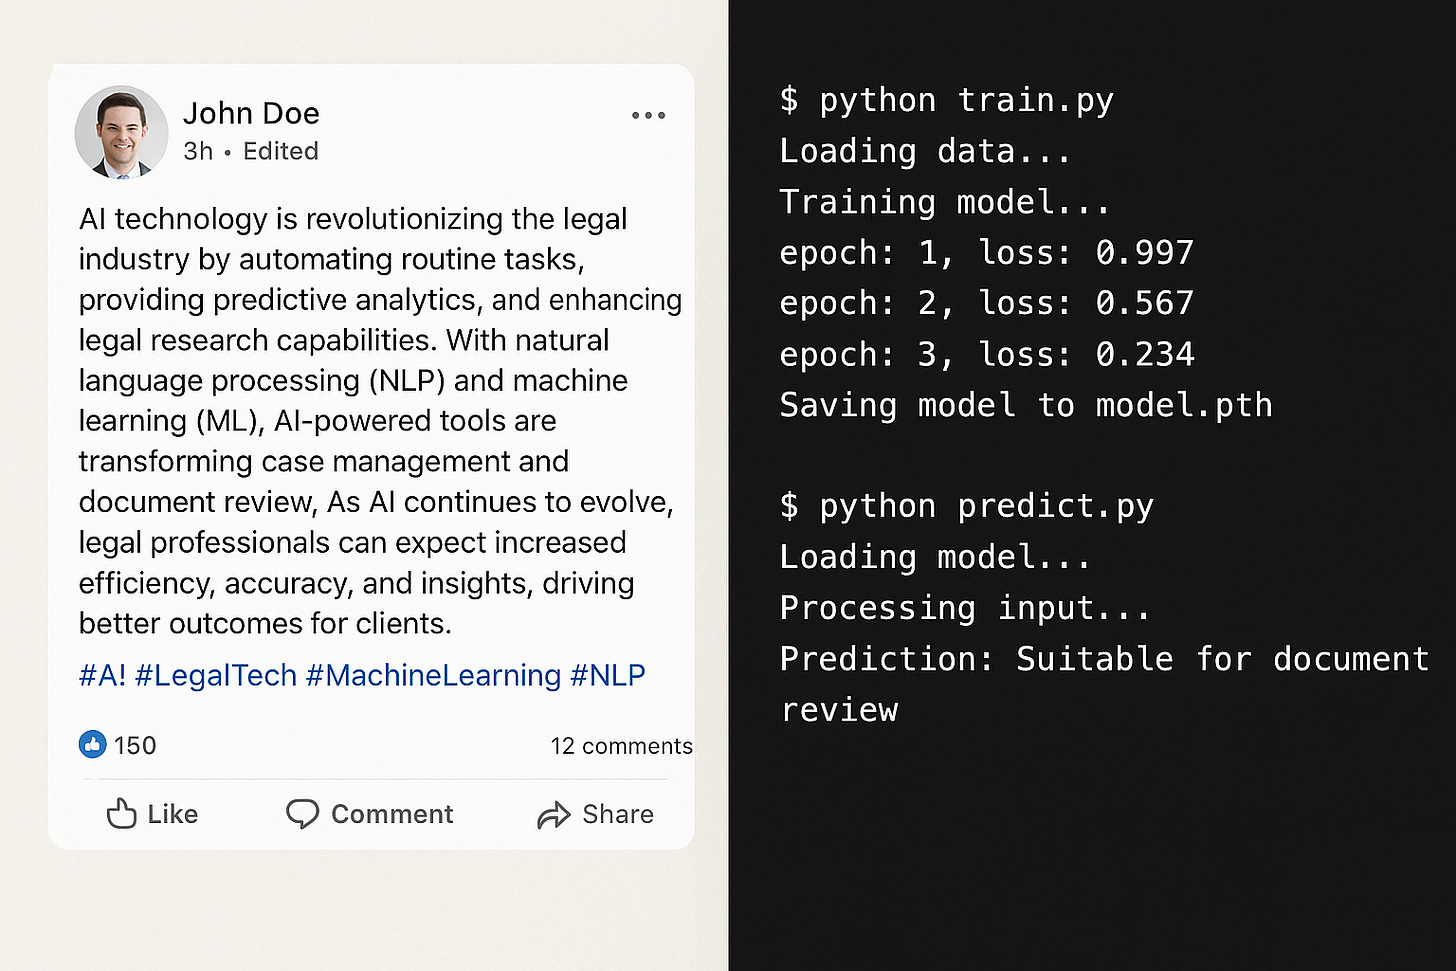Viewport: 1456px width, 971px height.
Task: Click the blue thumbs-up reaction icon
Action: [x=92, y=744]
